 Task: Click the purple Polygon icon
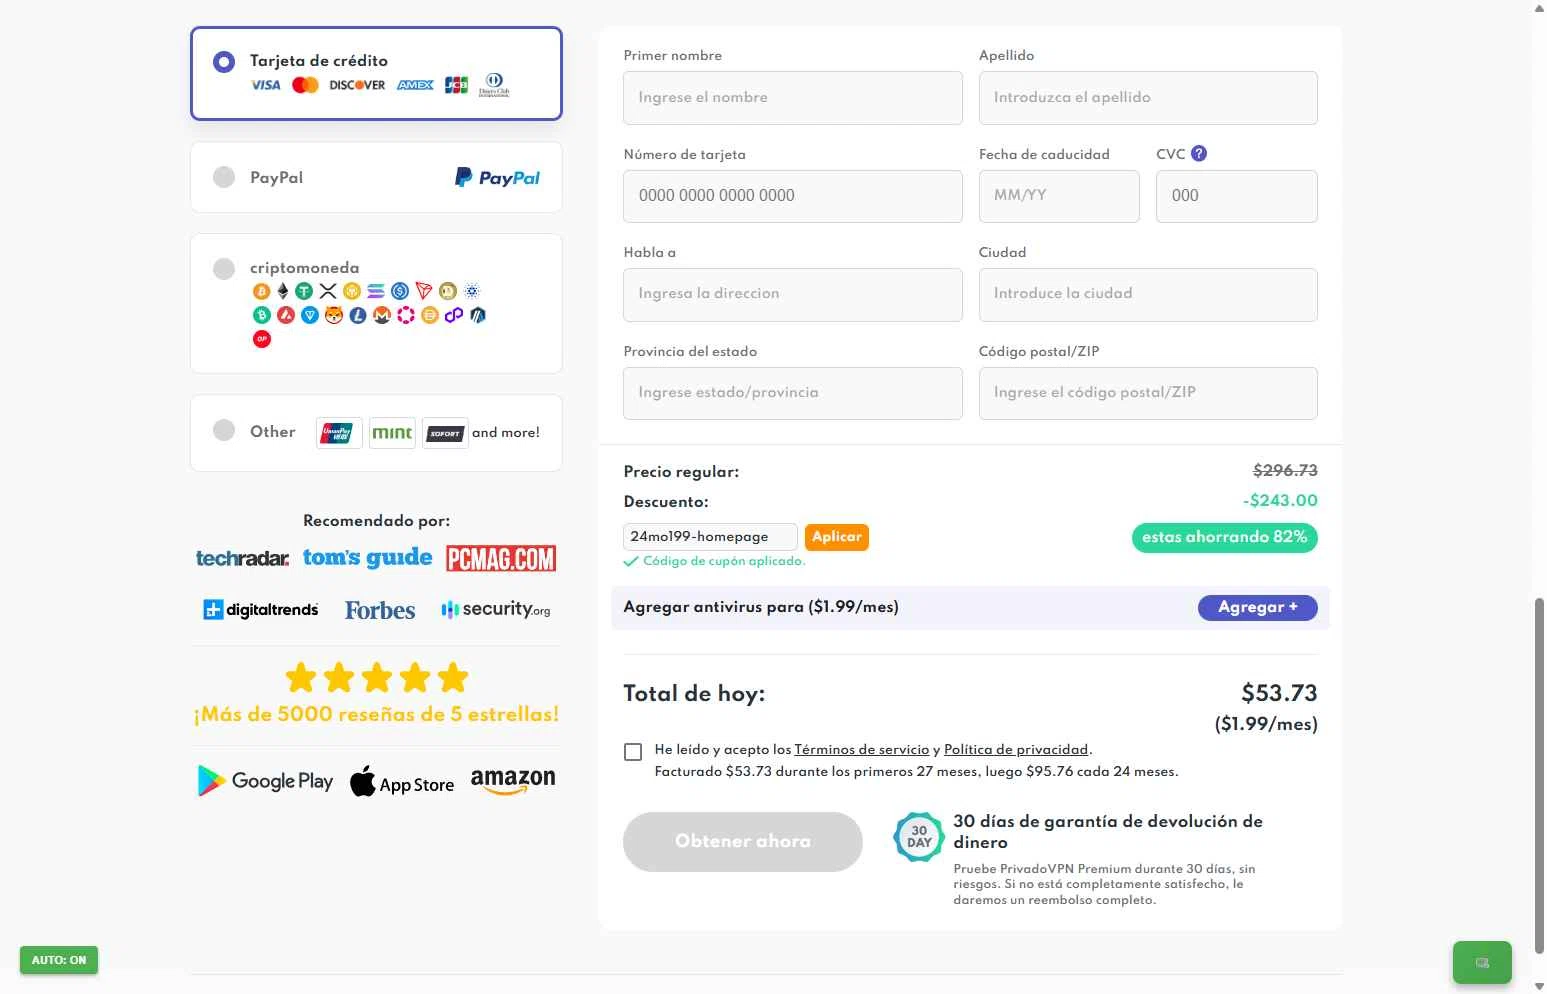(x=454, y=315)
